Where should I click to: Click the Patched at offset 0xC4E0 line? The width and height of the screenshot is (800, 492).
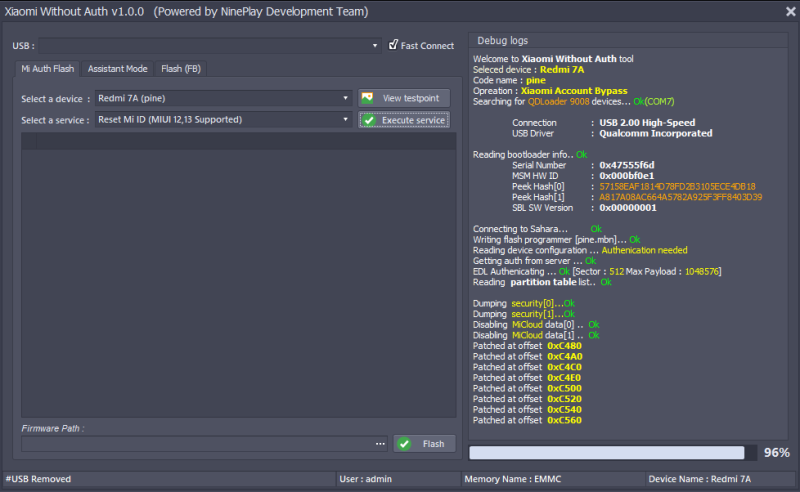pyautogui.click(x=527, y=378)
